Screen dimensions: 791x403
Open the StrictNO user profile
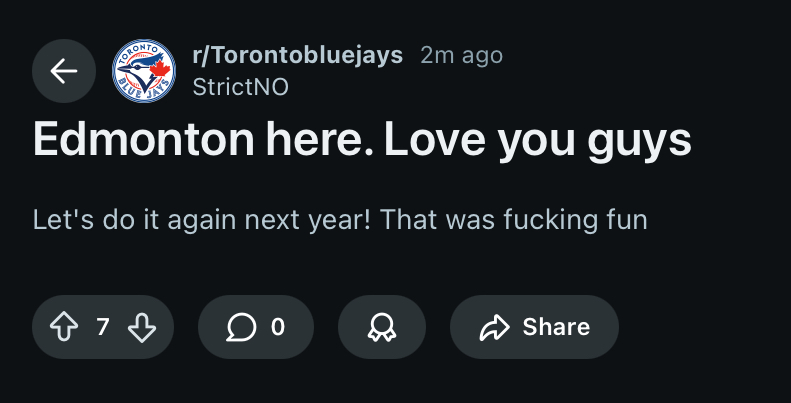(241, 87)
